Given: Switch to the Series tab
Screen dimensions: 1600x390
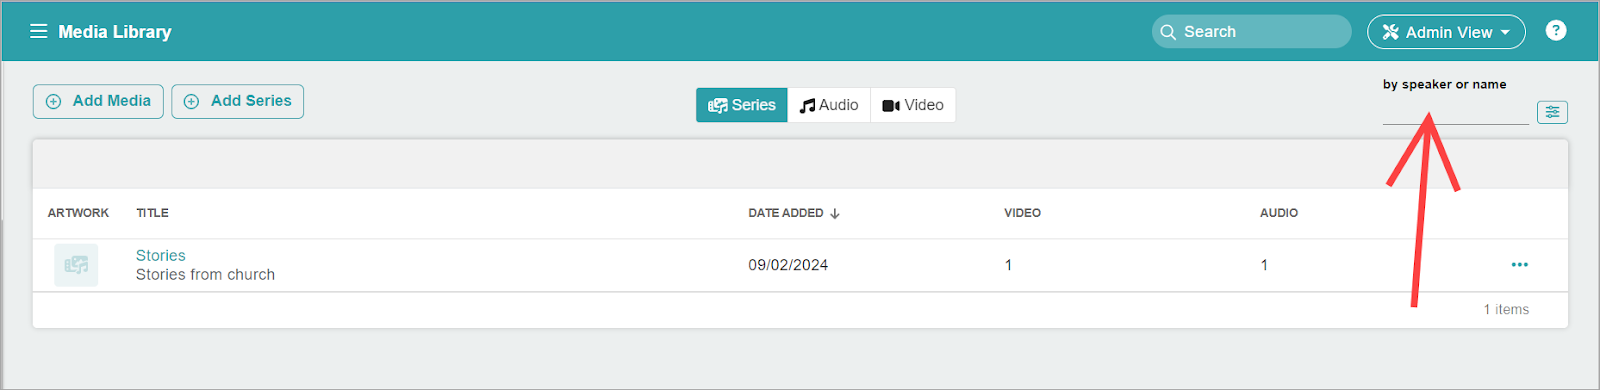Looking at the screenshot, I should (x=742, y=105).
